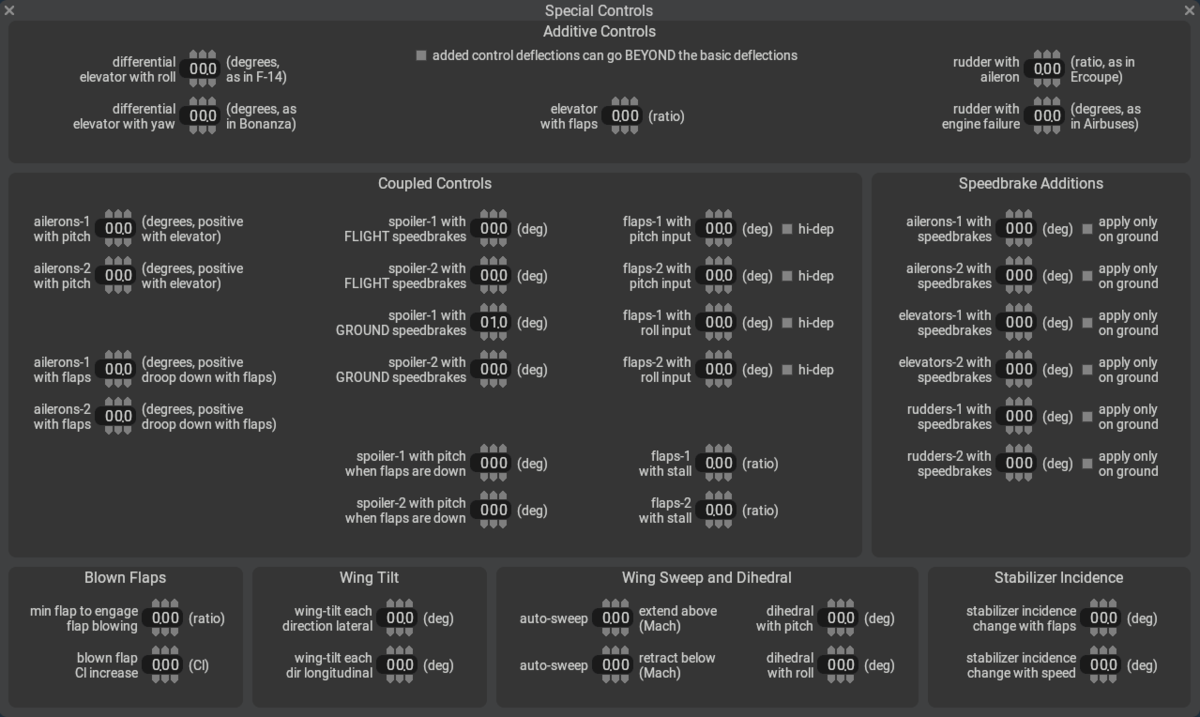Click the dihedral with roll degree field

tap(841, 665)
